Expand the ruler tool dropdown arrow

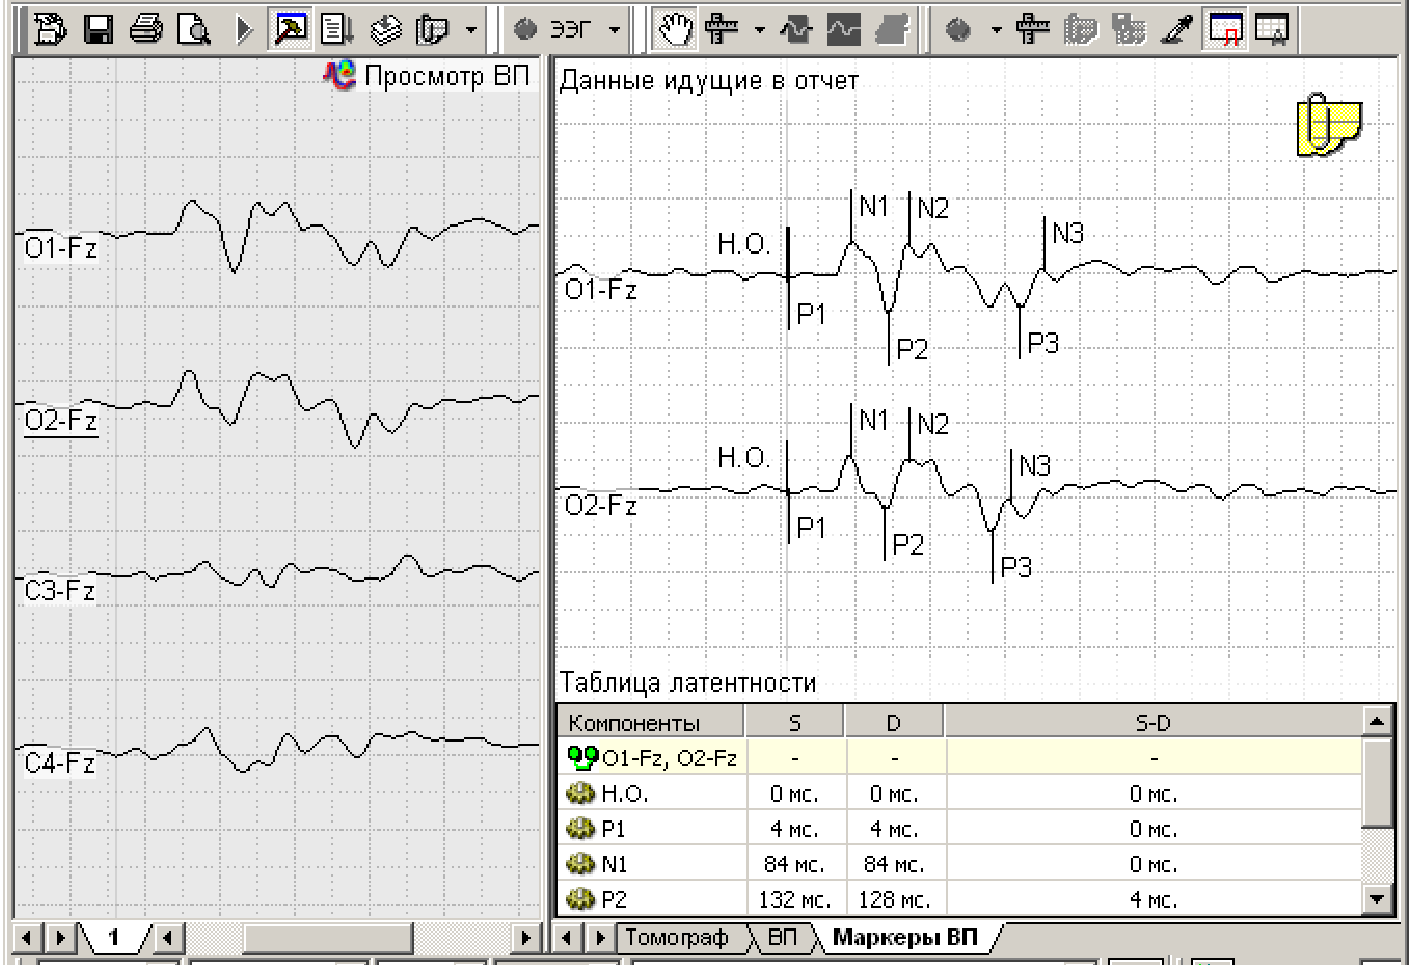pyautogui.click(x=759, y=30)
